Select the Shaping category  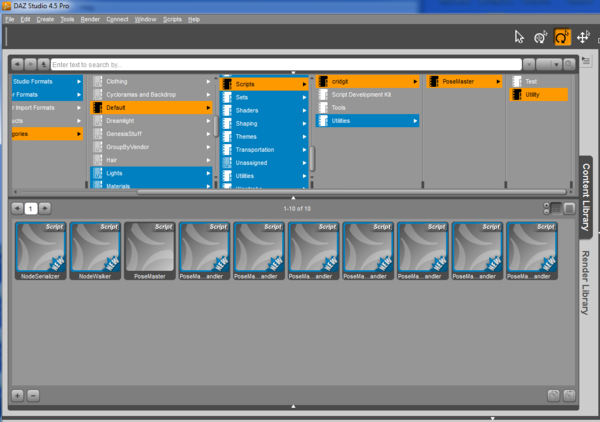click(264, 124)
